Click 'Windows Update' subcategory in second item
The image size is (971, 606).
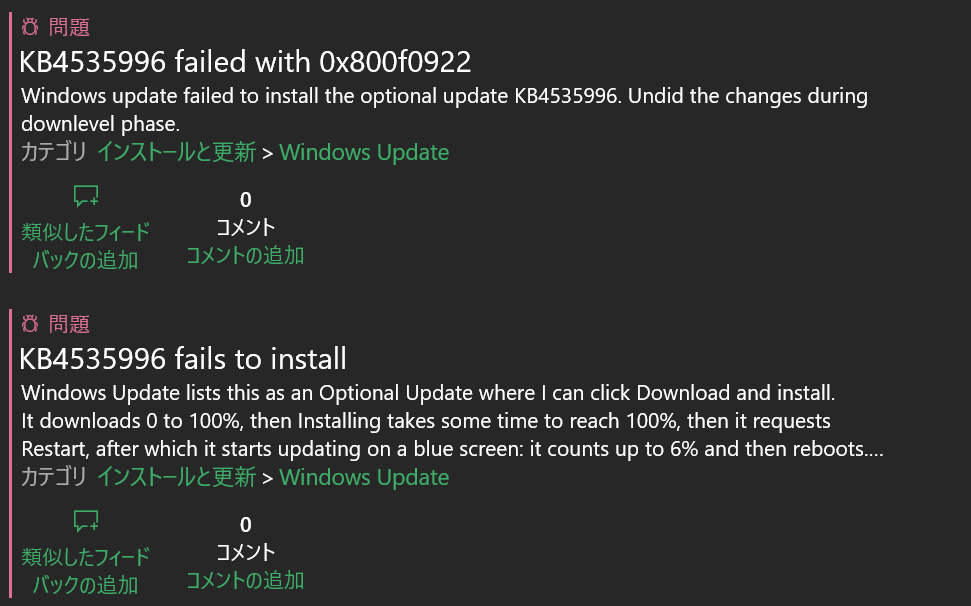pyautogui.click(x=364, y=477)
